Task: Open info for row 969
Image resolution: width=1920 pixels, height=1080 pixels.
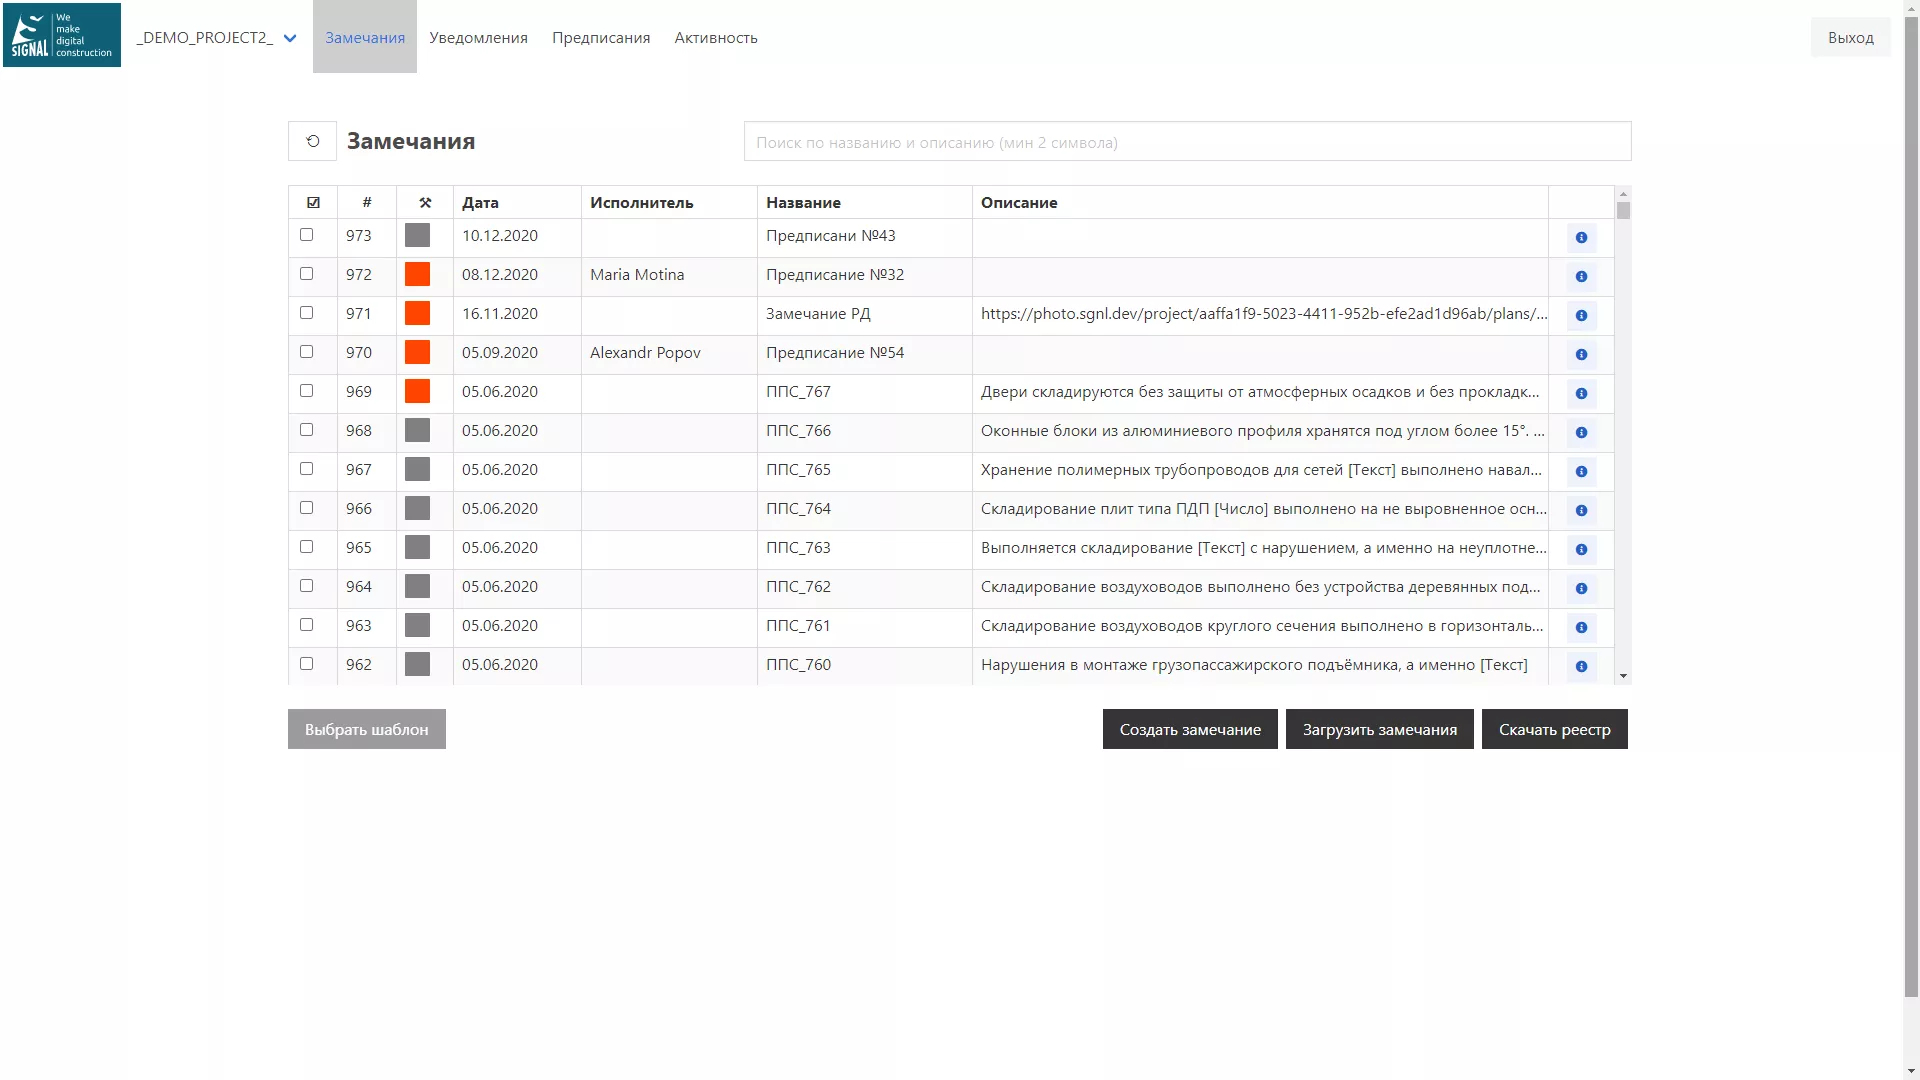Action: (1581, 394)
